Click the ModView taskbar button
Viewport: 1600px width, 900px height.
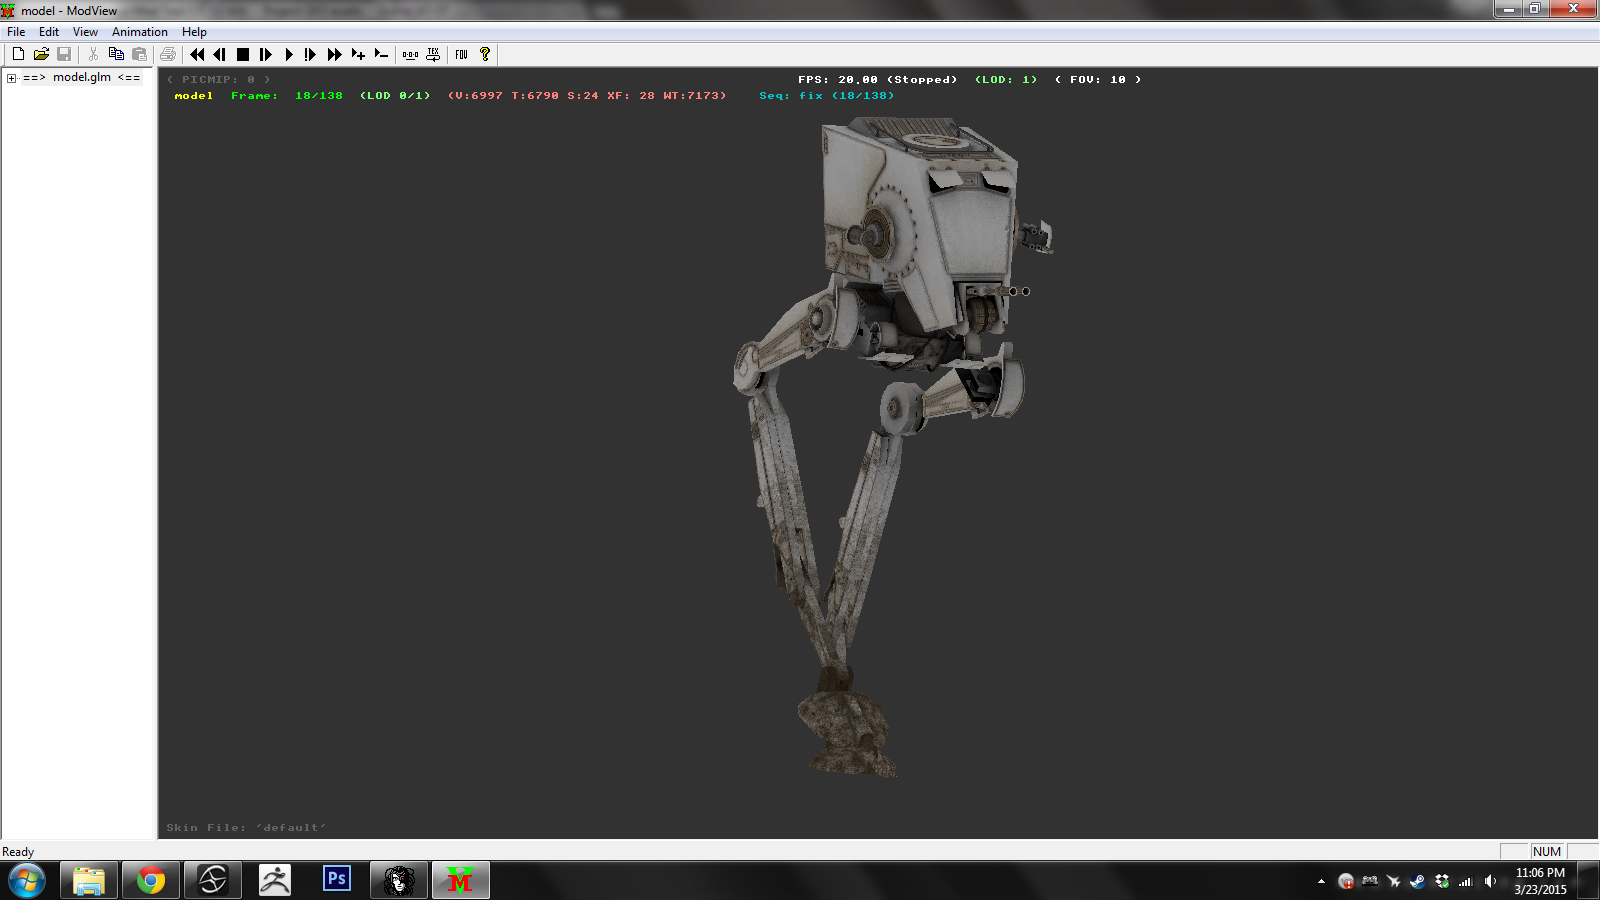460,881
